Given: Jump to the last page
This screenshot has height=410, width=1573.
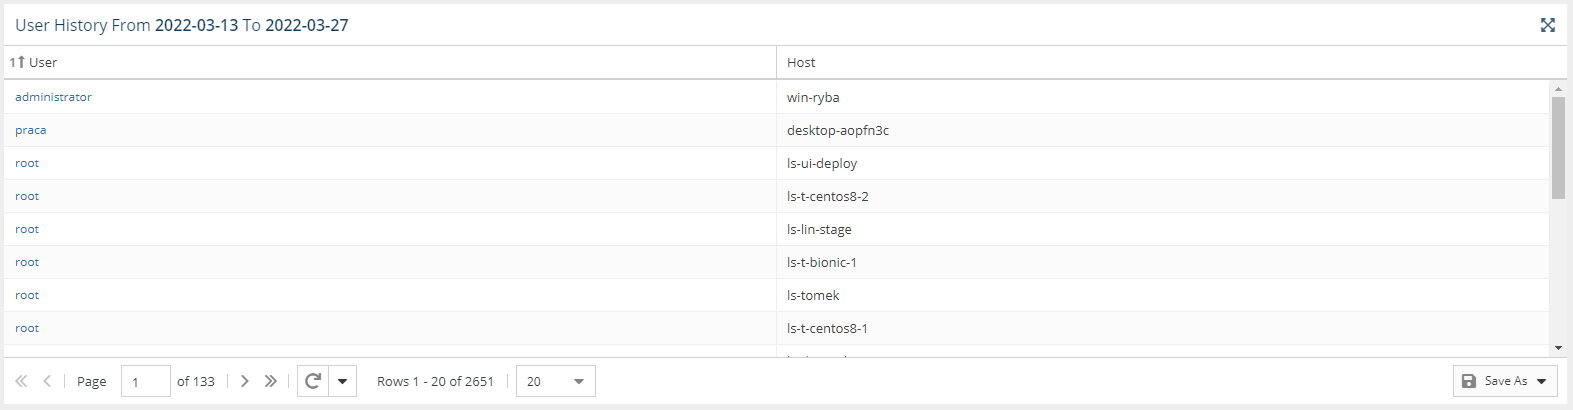Looking at the screenshot, I should 271,381.
